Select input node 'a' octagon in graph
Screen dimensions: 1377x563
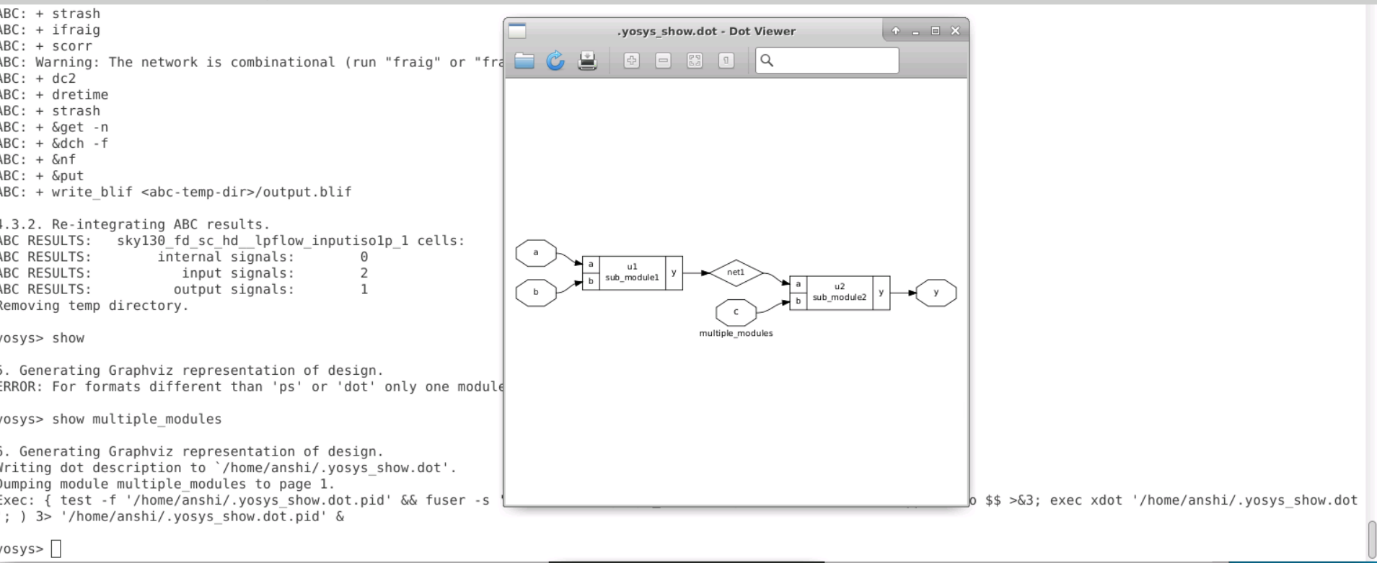[536, 253]
